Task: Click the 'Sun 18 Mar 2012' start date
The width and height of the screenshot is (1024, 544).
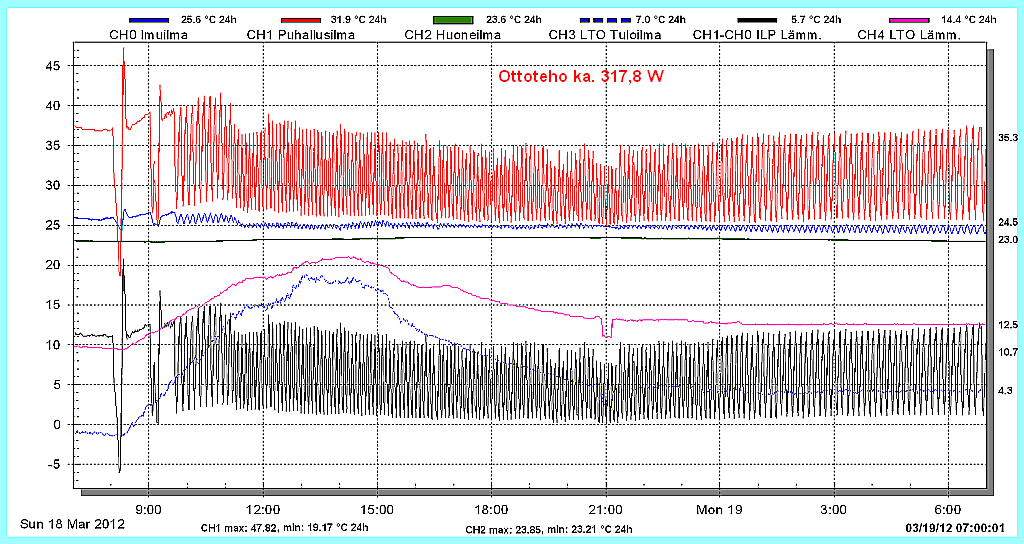Action: coord(72,524)
